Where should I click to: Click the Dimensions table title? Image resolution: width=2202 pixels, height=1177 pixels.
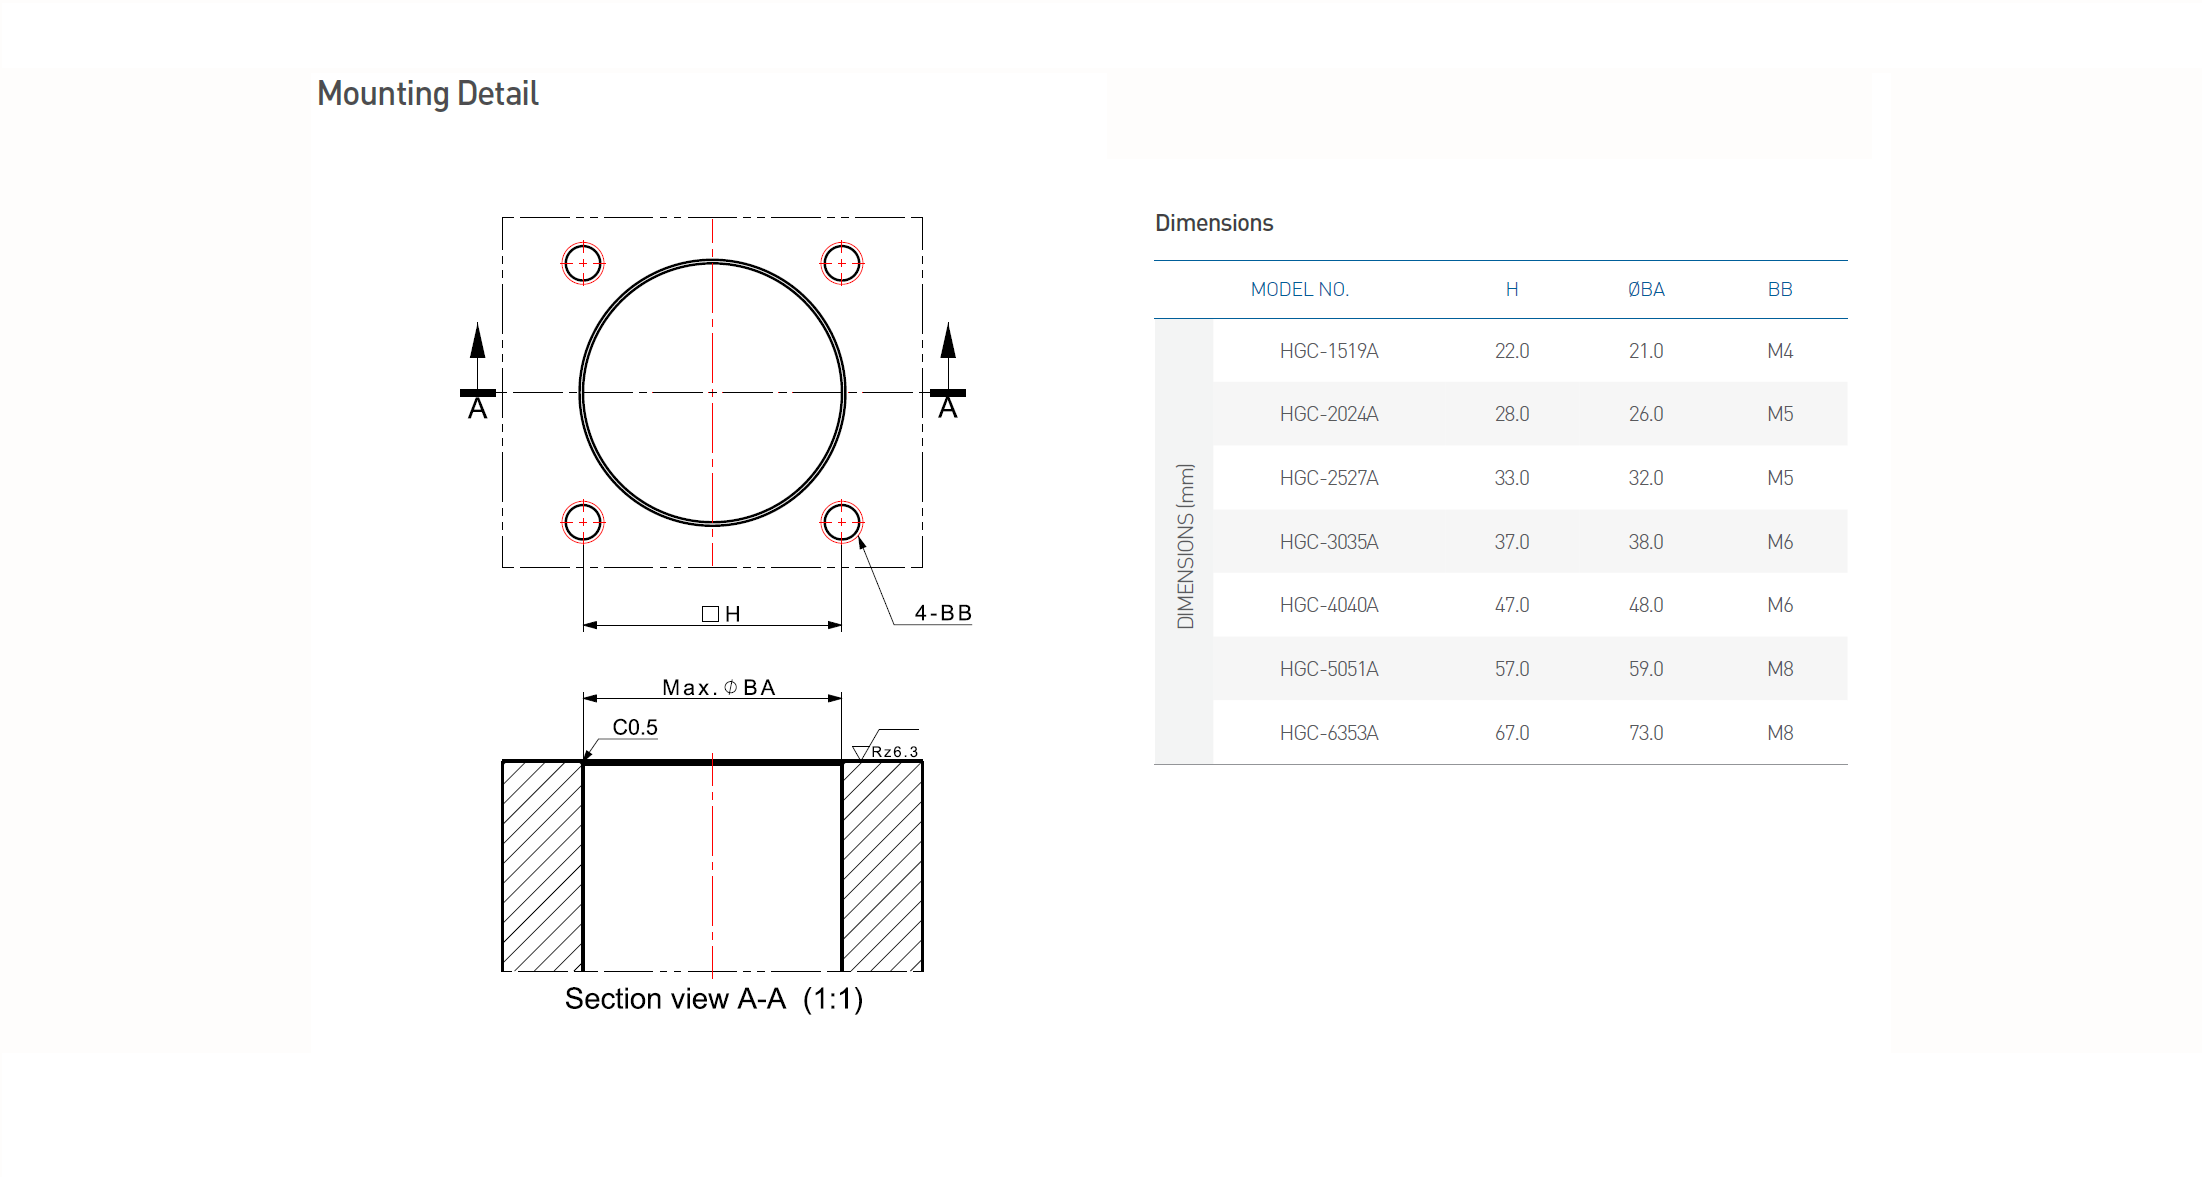point(1213,223)
